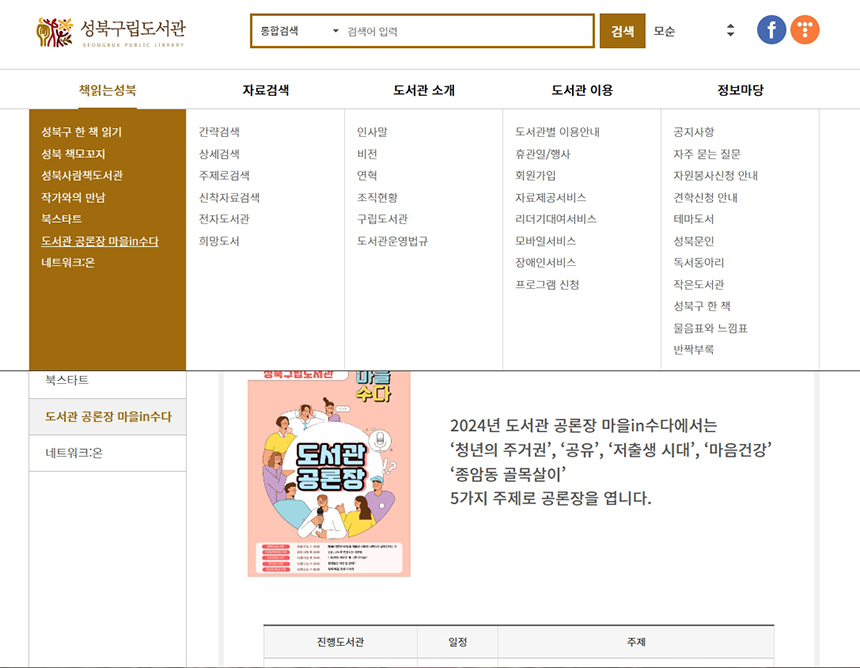The width and height of the screenshot is (860, 668).
Task: Click 회원가입 in the menu
Action: [535, 175]
